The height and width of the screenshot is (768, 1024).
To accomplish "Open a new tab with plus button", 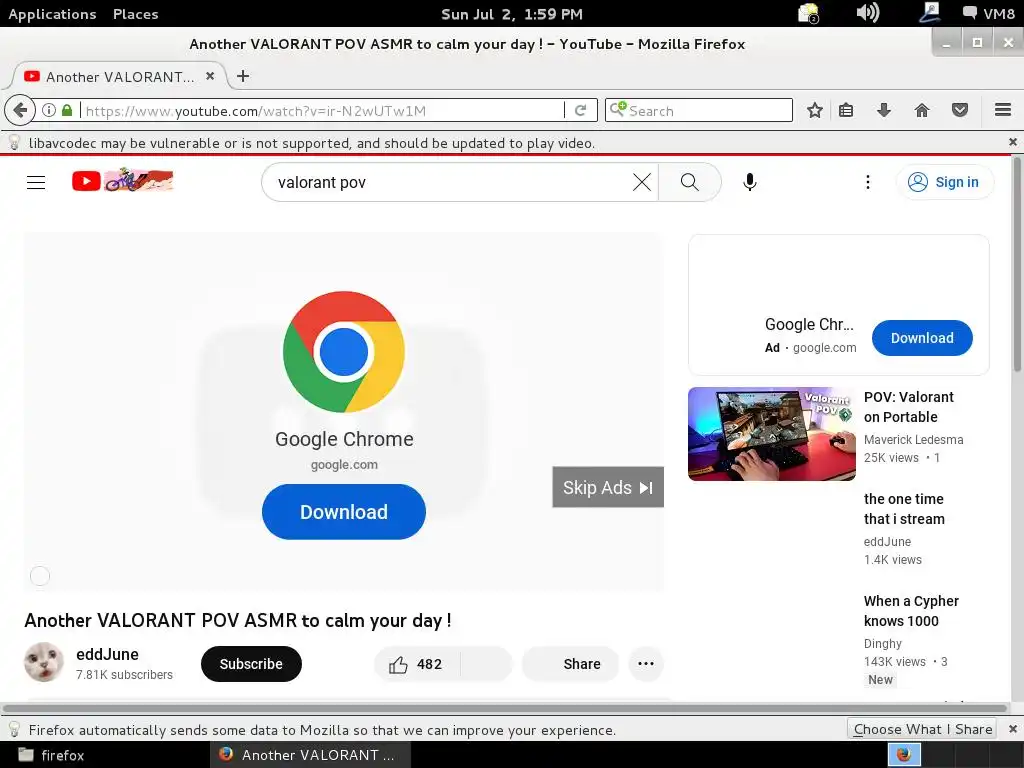I will coord(243,76).
